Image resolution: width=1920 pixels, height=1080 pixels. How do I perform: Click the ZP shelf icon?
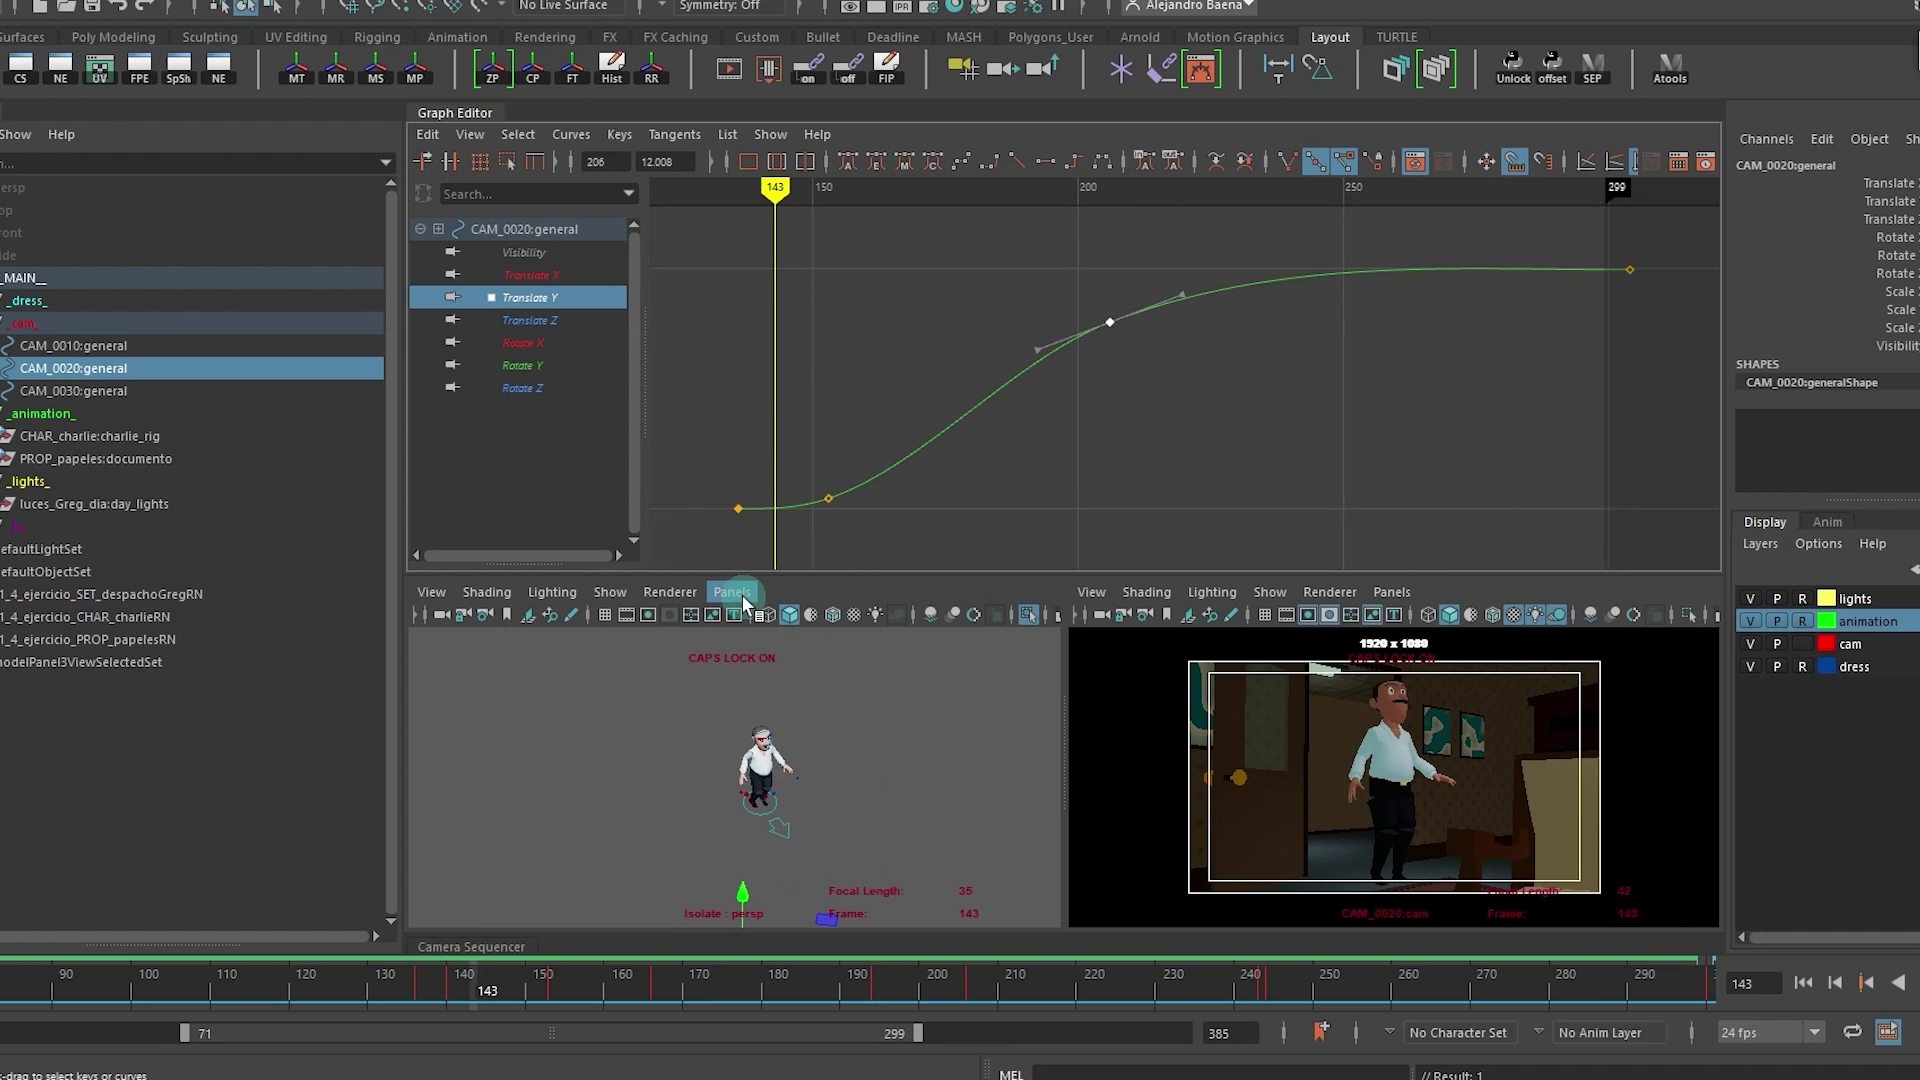point(492,68)
